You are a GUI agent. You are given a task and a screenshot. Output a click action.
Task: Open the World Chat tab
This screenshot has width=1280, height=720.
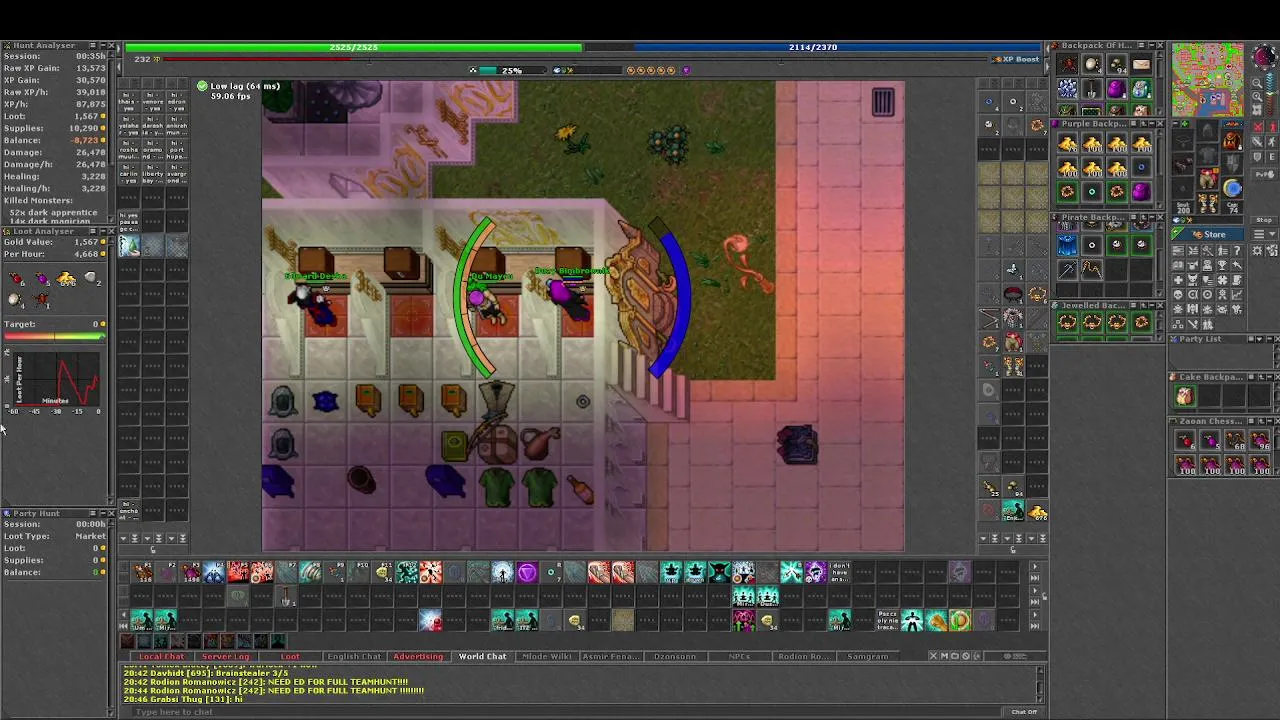[x=482, y=656]
